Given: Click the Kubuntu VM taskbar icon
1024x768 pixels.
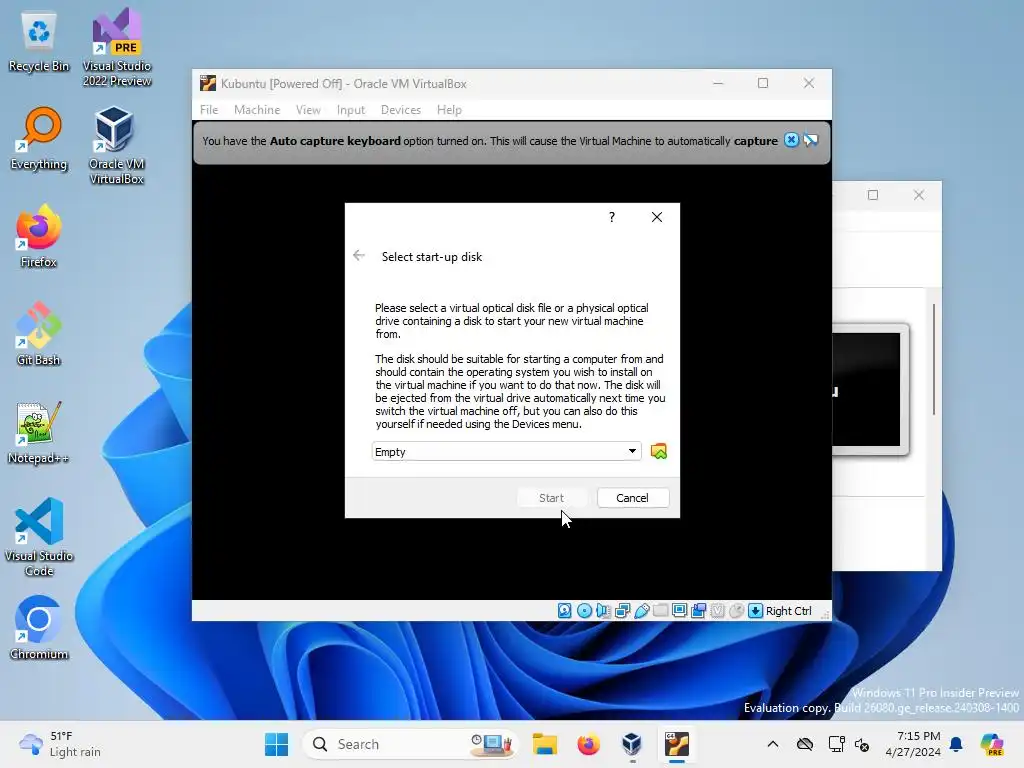Looking at the screenshot, I should point(677,744).
